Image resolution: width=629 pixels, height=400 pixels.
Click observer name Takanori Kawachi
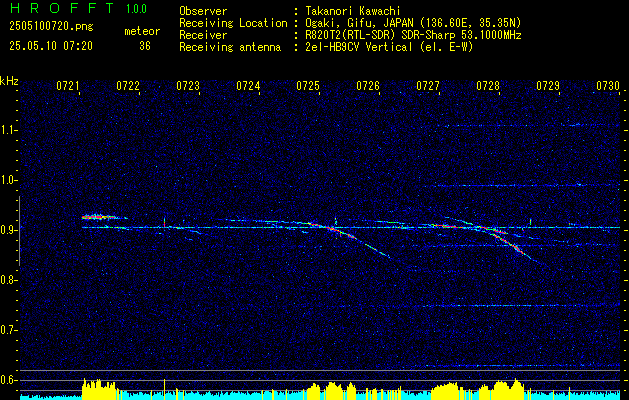tap(353, 11)
